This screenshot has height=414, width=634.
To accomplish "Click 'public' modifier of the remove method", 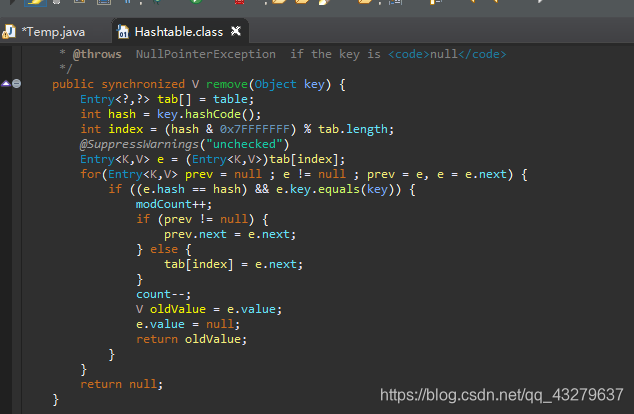I will click(x=73, y=84).
